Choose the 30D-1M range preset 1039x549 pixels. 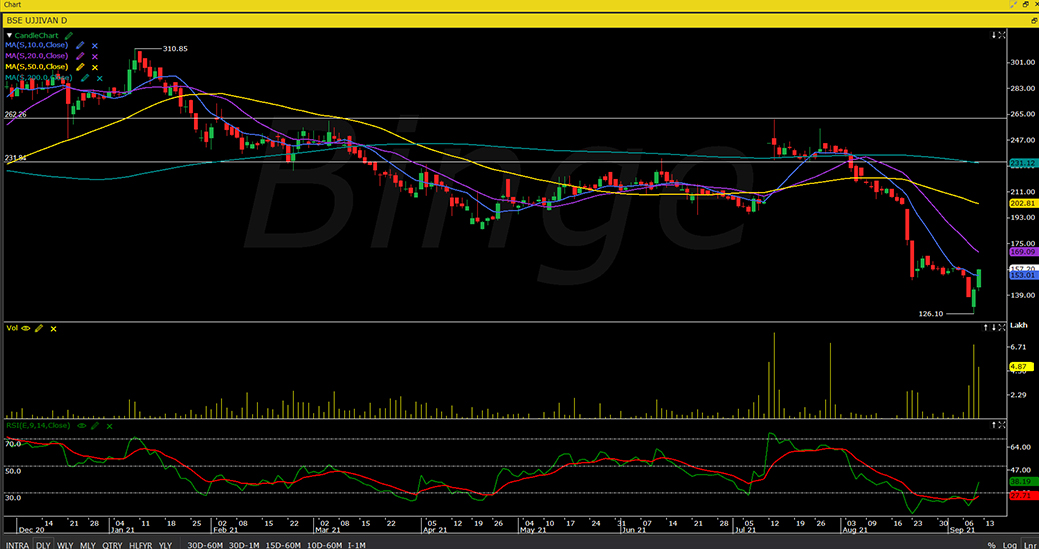point(246,544)
